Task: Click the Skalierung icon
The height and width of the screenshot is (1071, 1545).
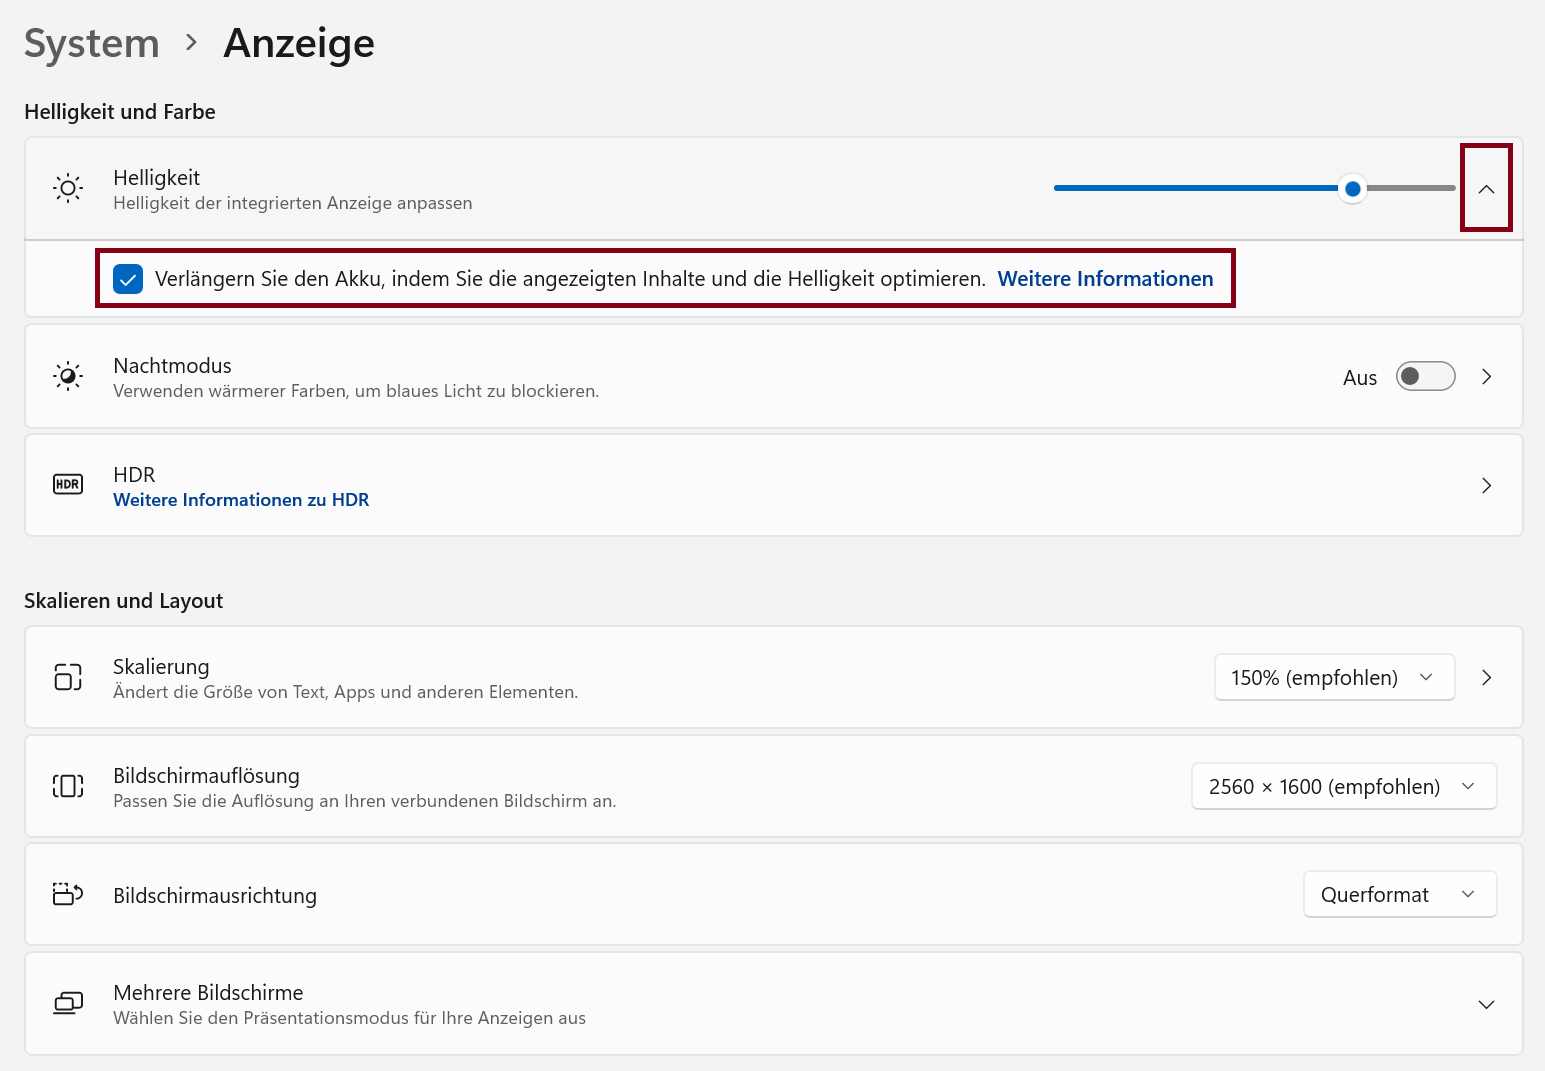Action: click(x=68, y=677)
